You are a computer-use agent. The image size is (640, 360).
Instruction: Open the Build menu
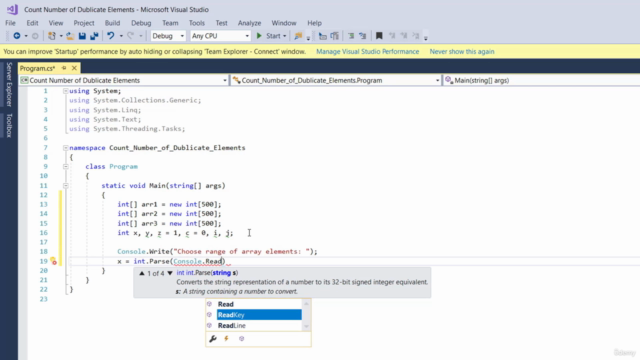point(112,23)
